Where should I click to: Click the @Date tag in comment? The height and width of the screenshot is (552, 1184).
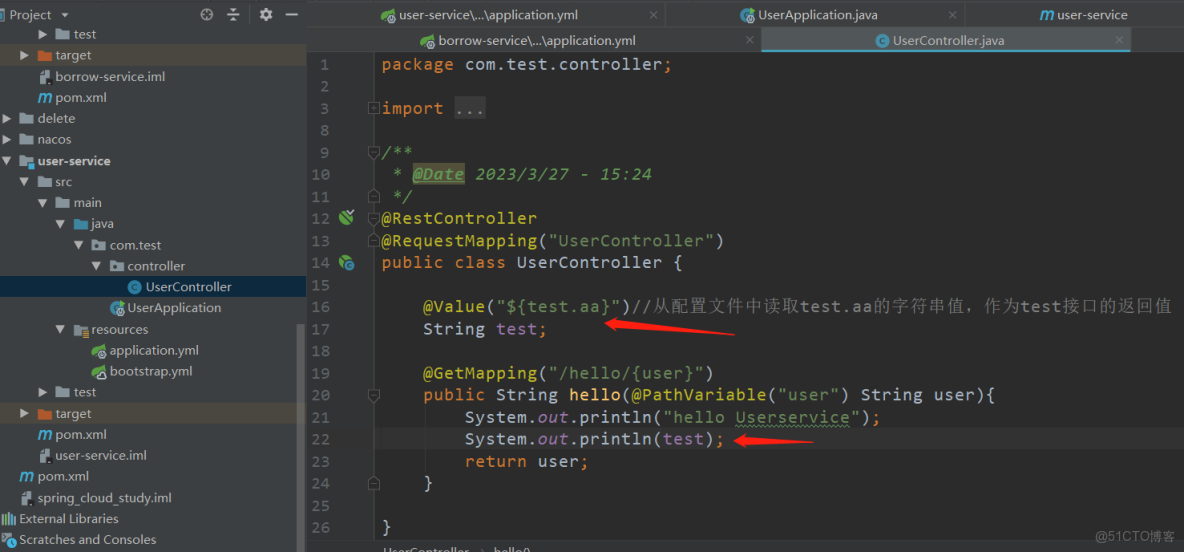tap(438, 174)
